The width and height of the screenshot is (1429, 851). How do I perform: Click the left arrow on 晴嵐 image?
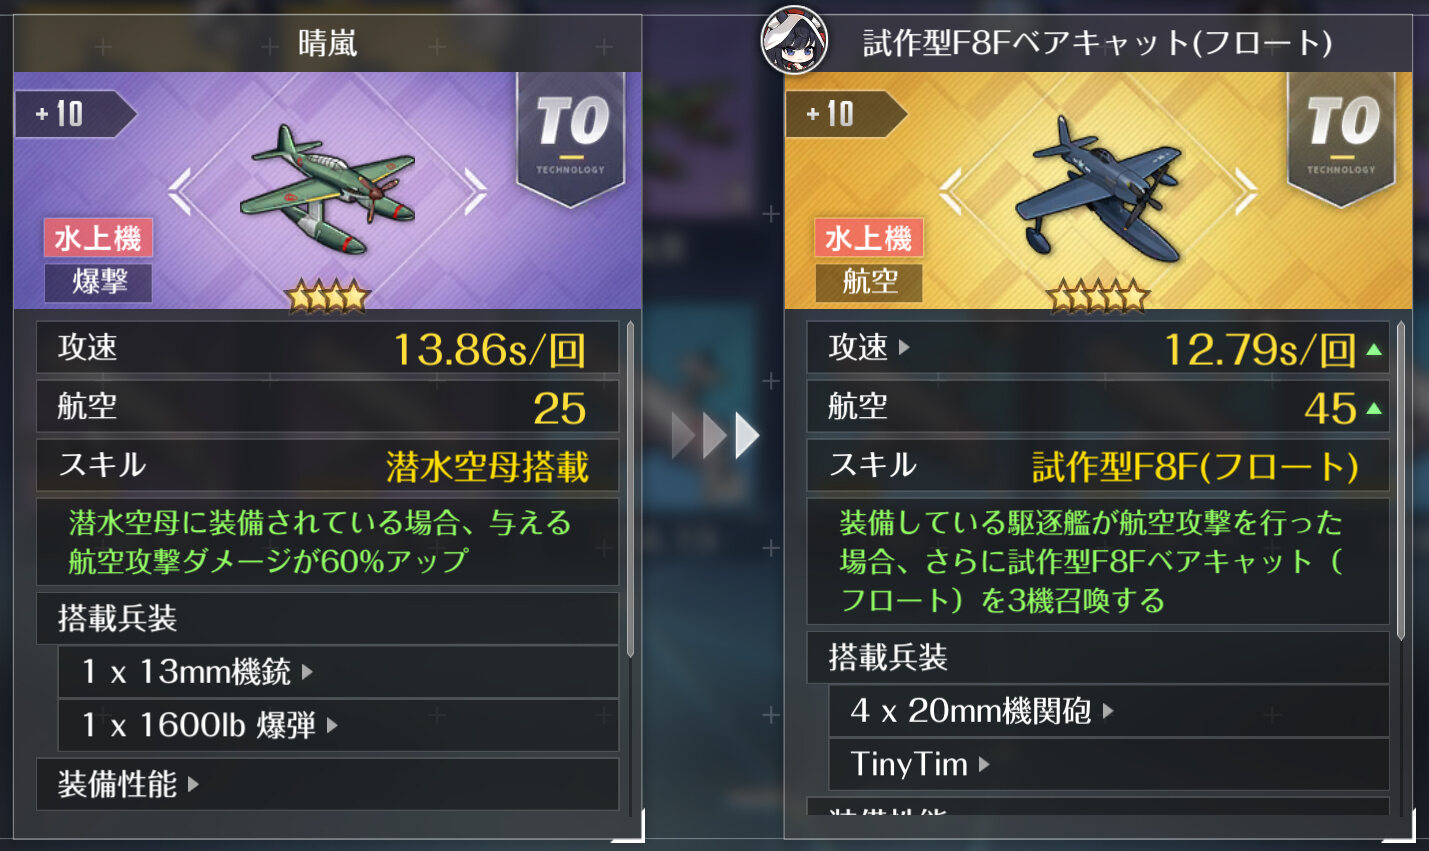pos(179,191)
